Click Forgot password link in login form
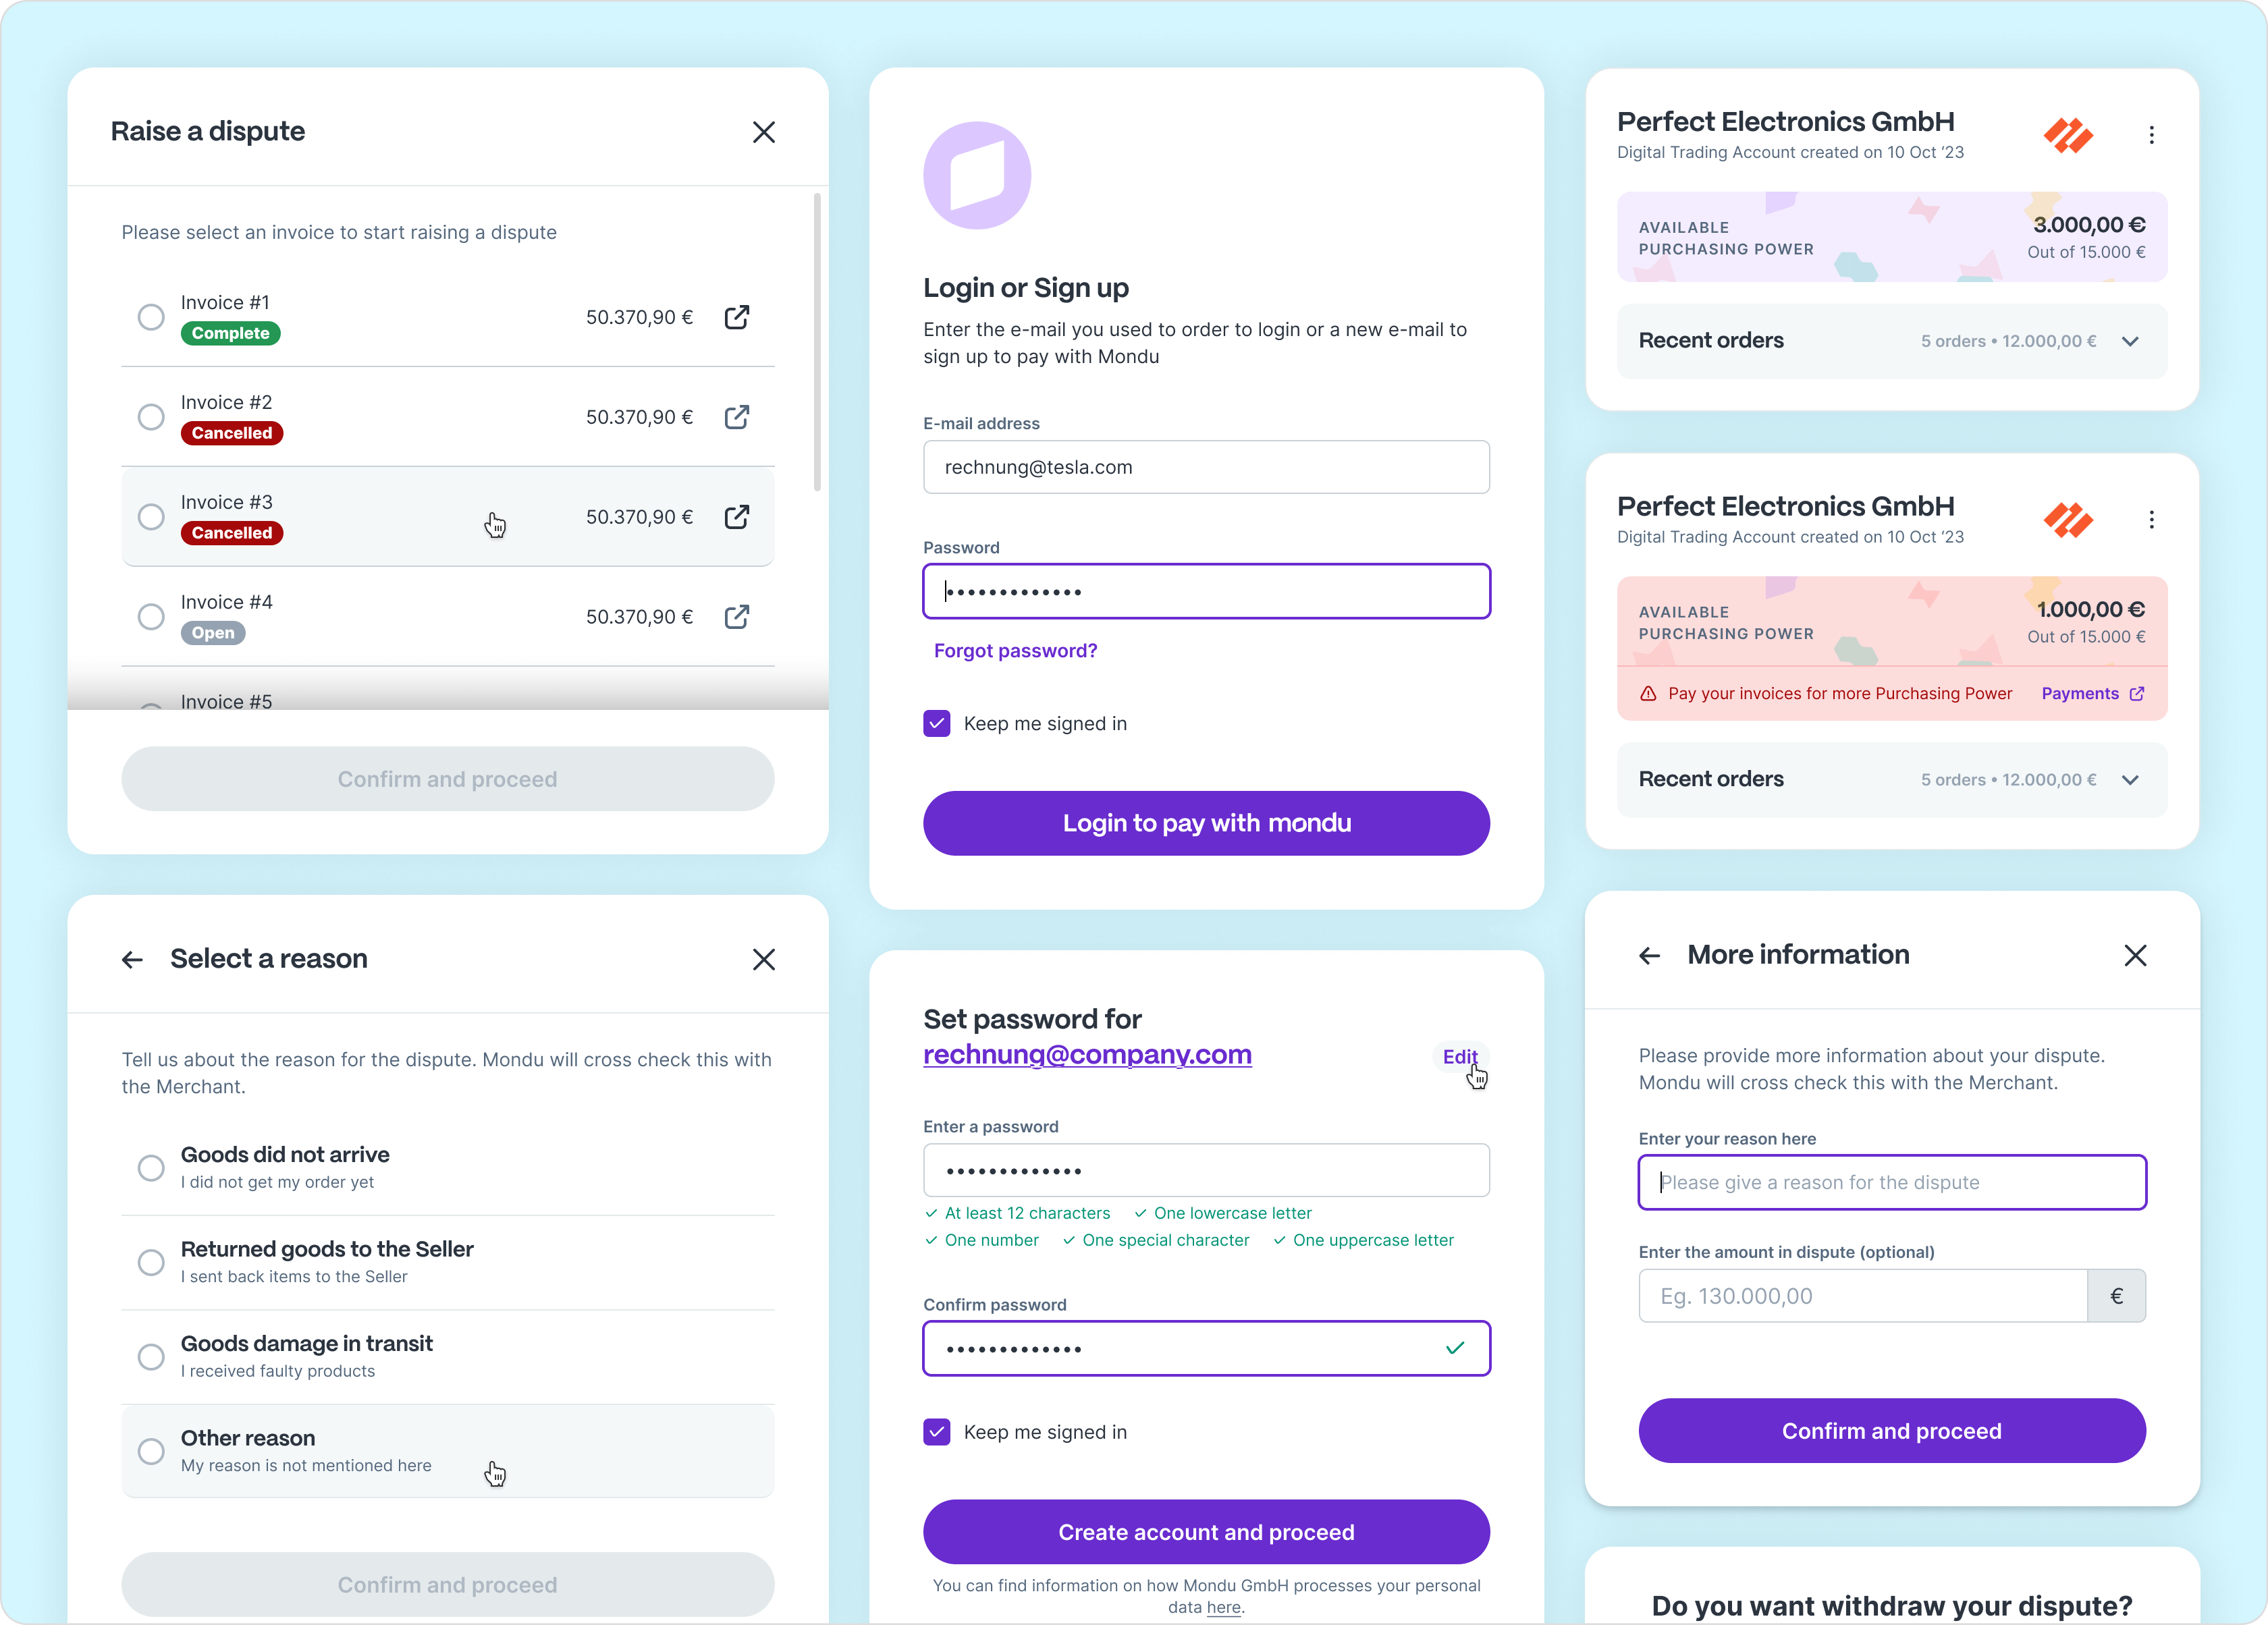The width and height of the screenshot is (2268, 1625). pos(1016,651)
